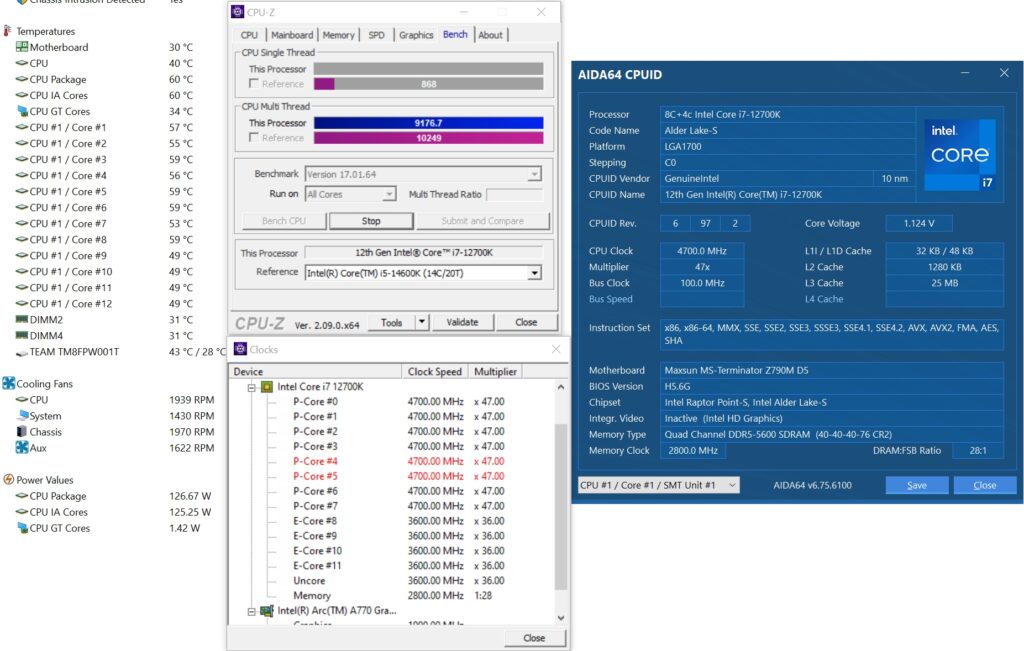Click the down arrow of Clocks scrollbar
The image size is (1024, 651).
[560, 617]
